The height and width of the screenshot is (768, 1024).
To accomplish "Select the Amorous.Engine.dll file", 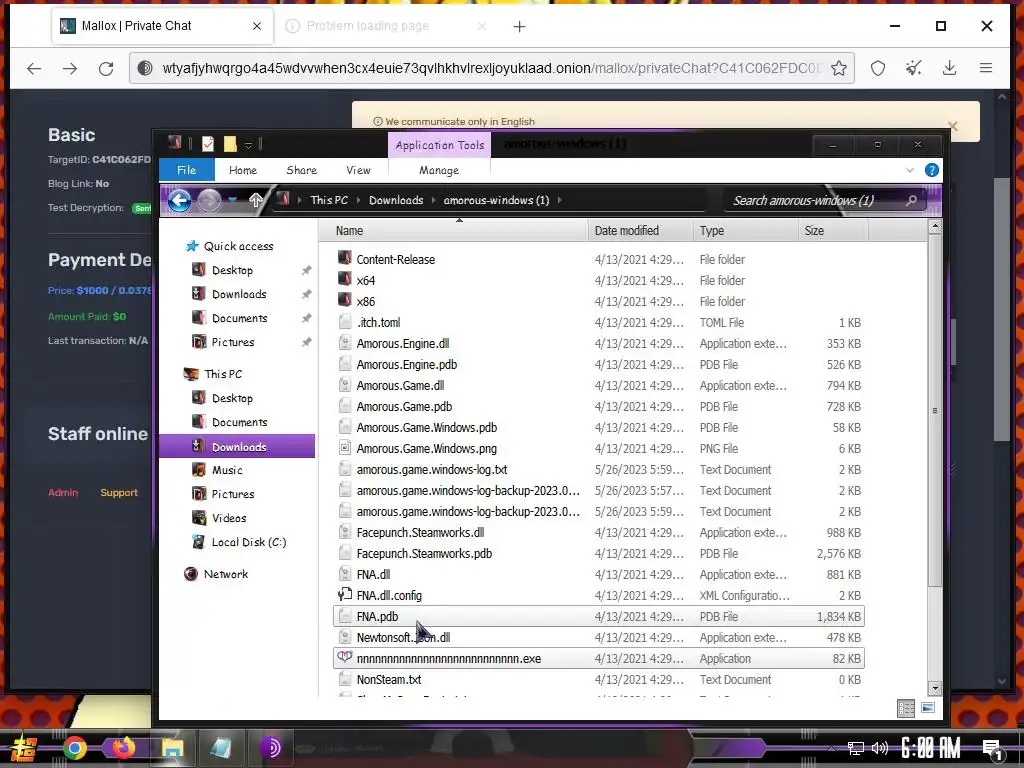I will click(x=598, y=344).
